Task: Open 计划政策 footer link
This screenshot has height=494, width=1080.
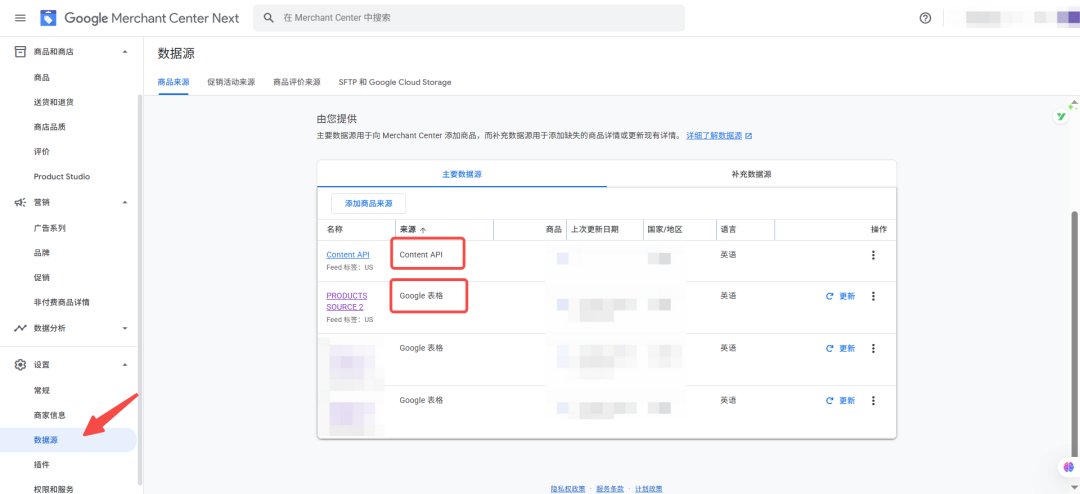Action: pyautogui.click(x=649, y=488)
